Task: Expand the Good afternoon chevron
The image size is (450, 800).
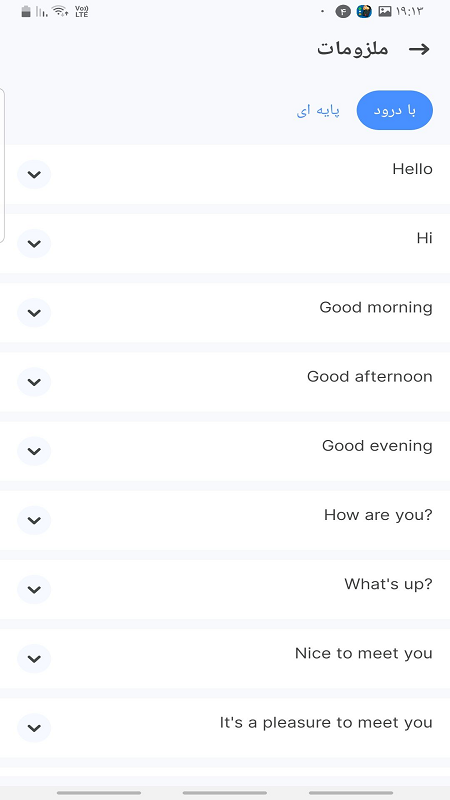Action: [x=34, y=382]
